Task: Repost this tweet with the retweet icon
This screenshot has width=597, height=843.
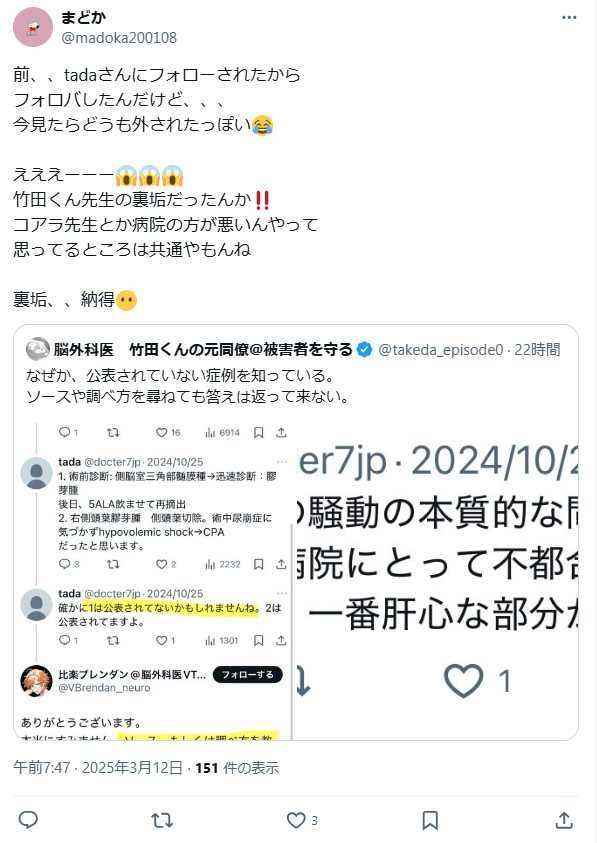Action: (162, 820)
